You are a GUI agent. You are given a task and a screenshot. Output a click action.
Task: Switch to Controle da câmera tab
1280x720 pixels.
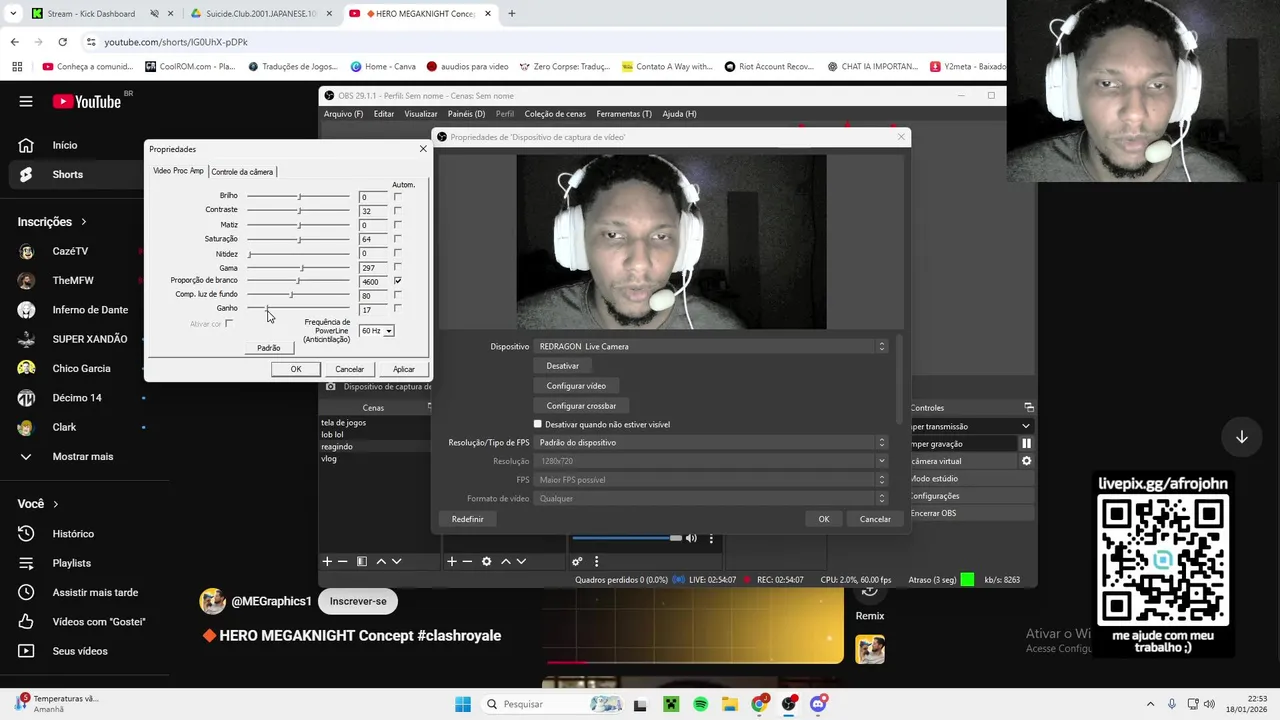(x=241, y=172)
